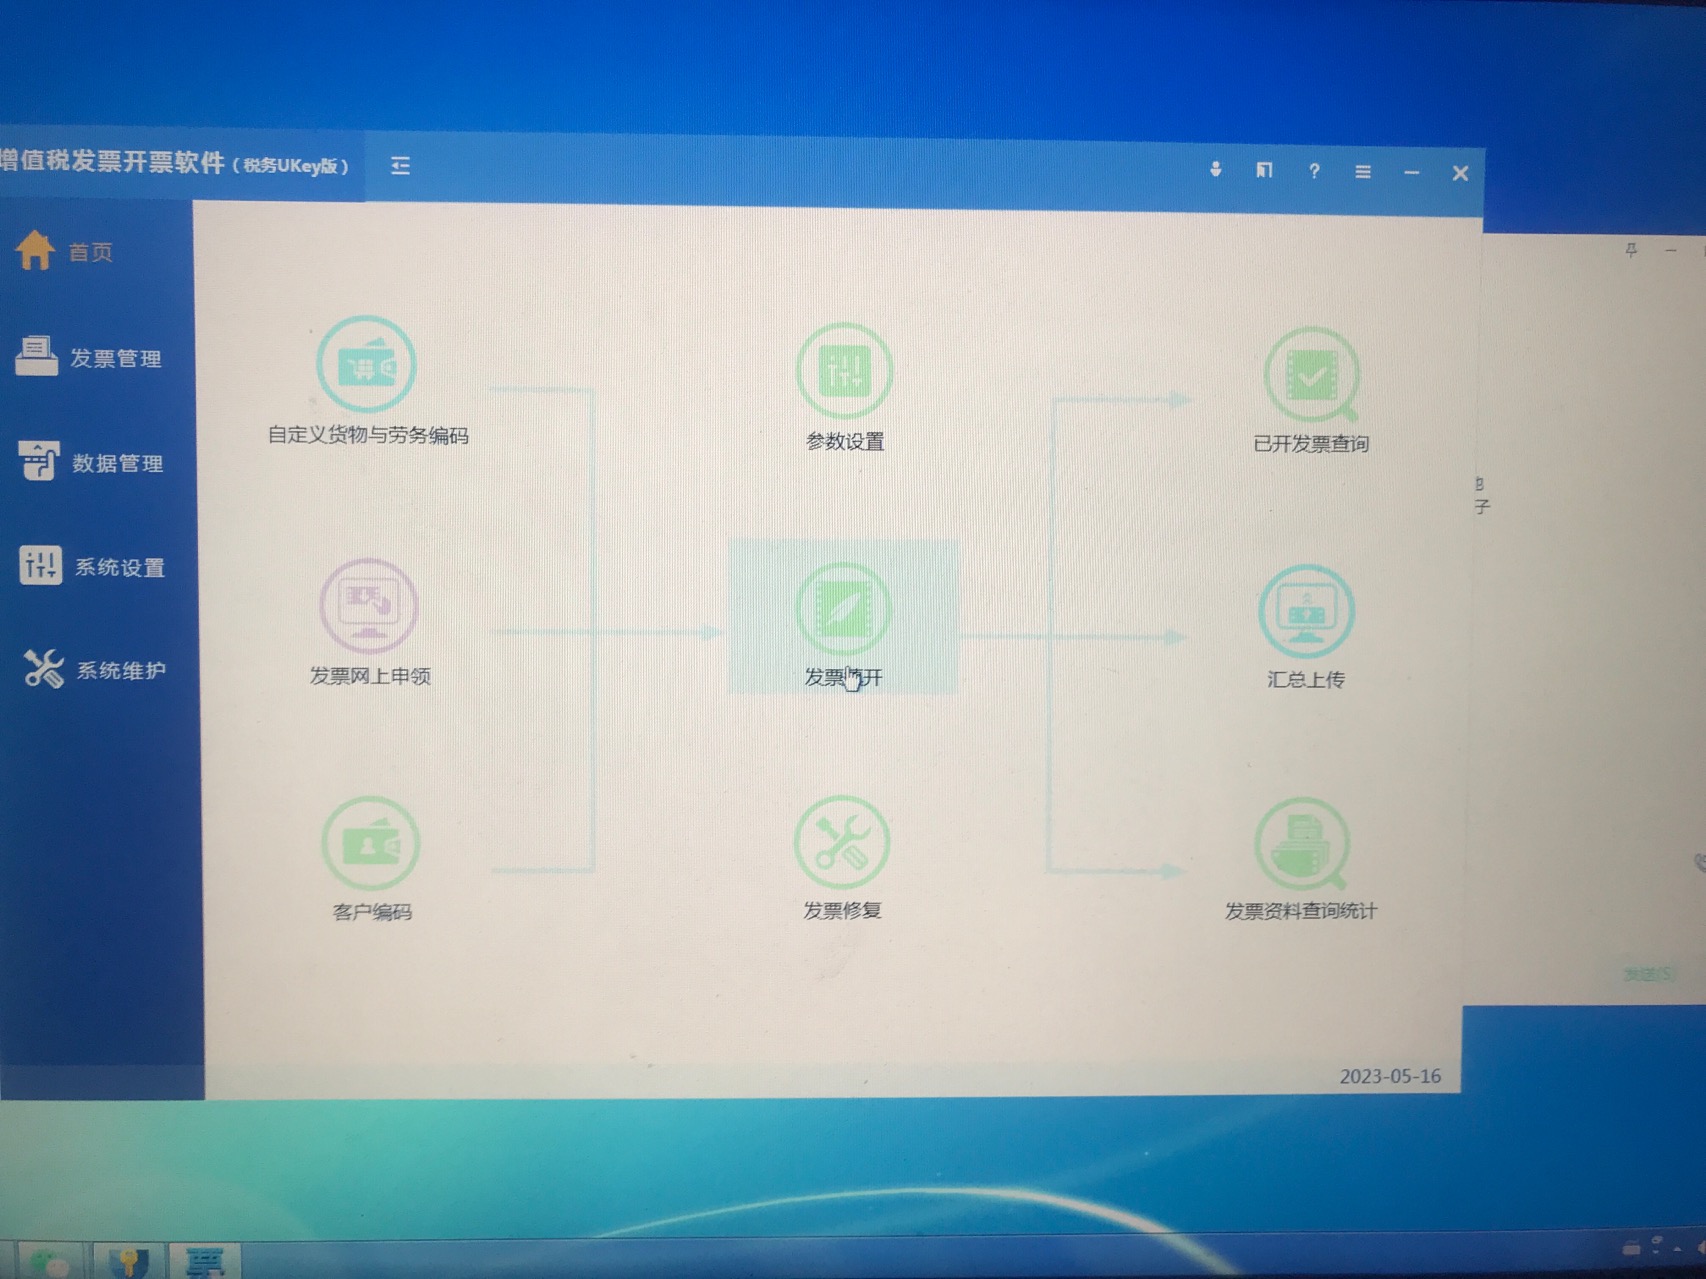Toggle the pin icon on the background window
Screen dimensions: 1706x1279
click(x=1631, y=249)
